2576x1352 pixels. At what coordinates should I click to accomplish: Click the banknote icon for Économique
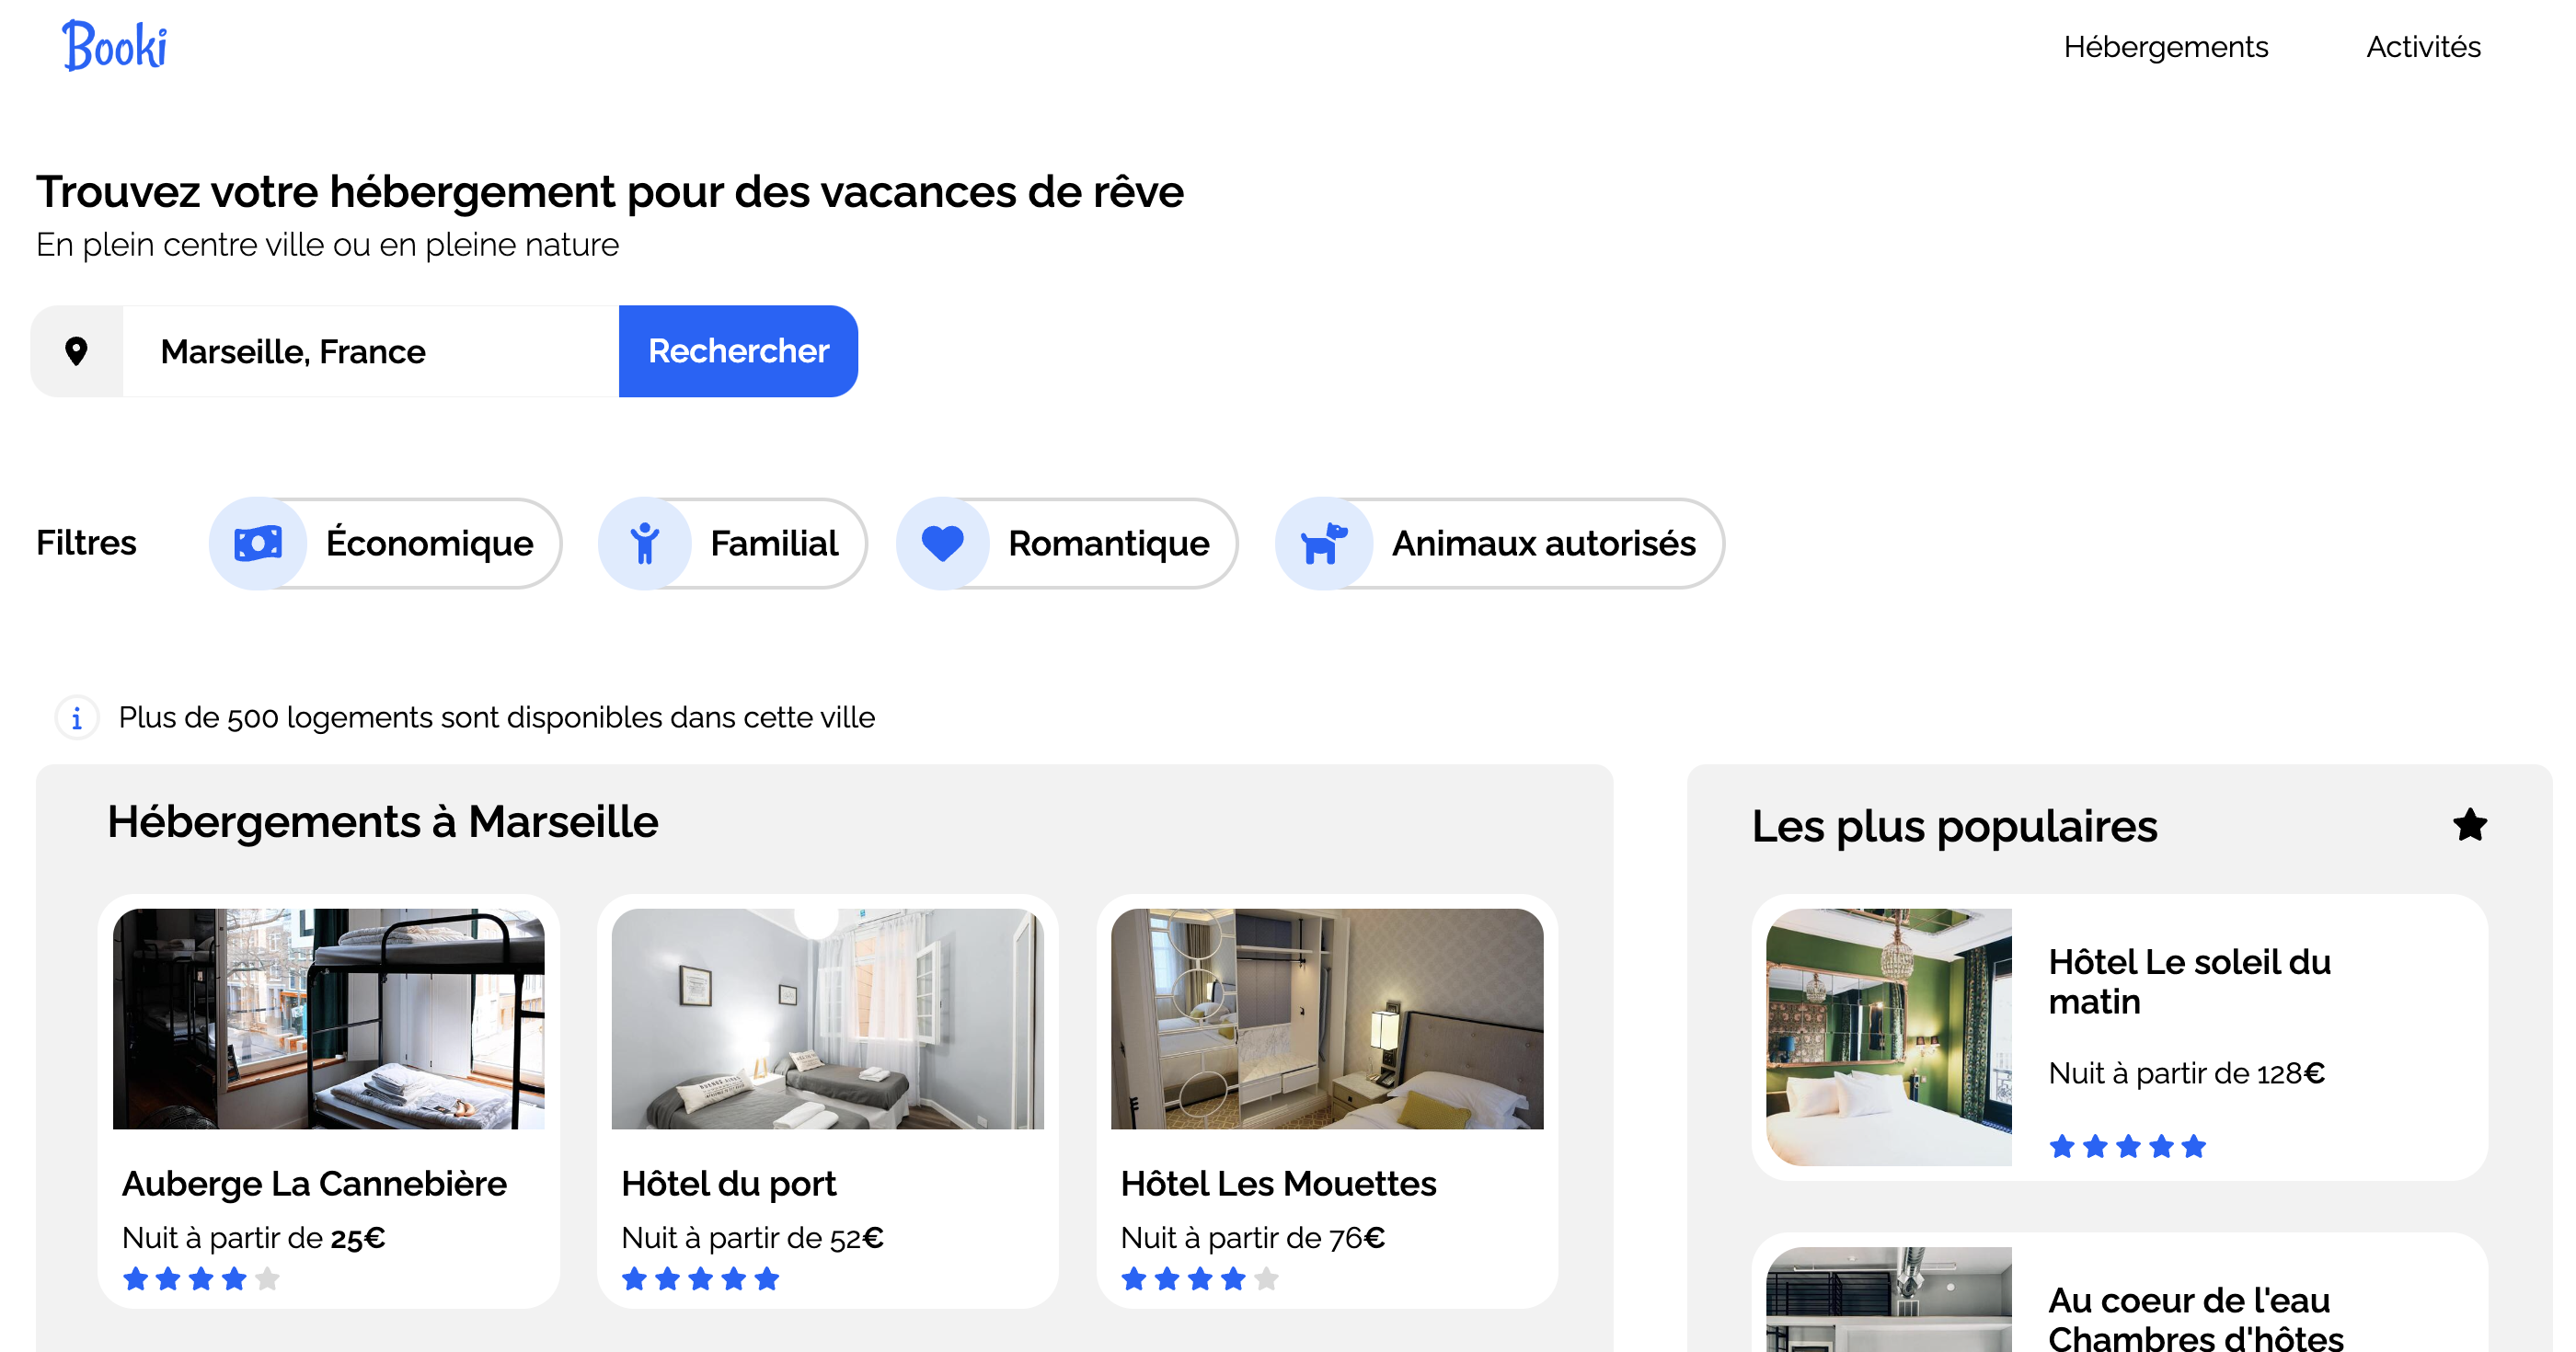point(257,543)
